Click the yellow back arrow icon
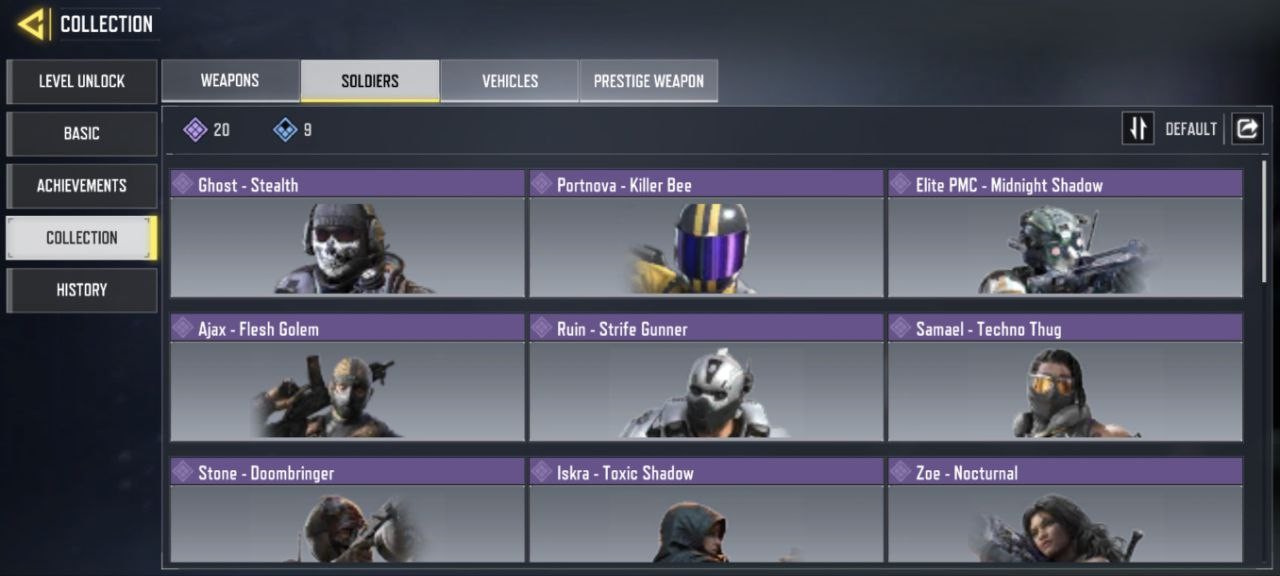This screenshot has height=576, width=1280. pyautogui.click(x=31, y=24)
